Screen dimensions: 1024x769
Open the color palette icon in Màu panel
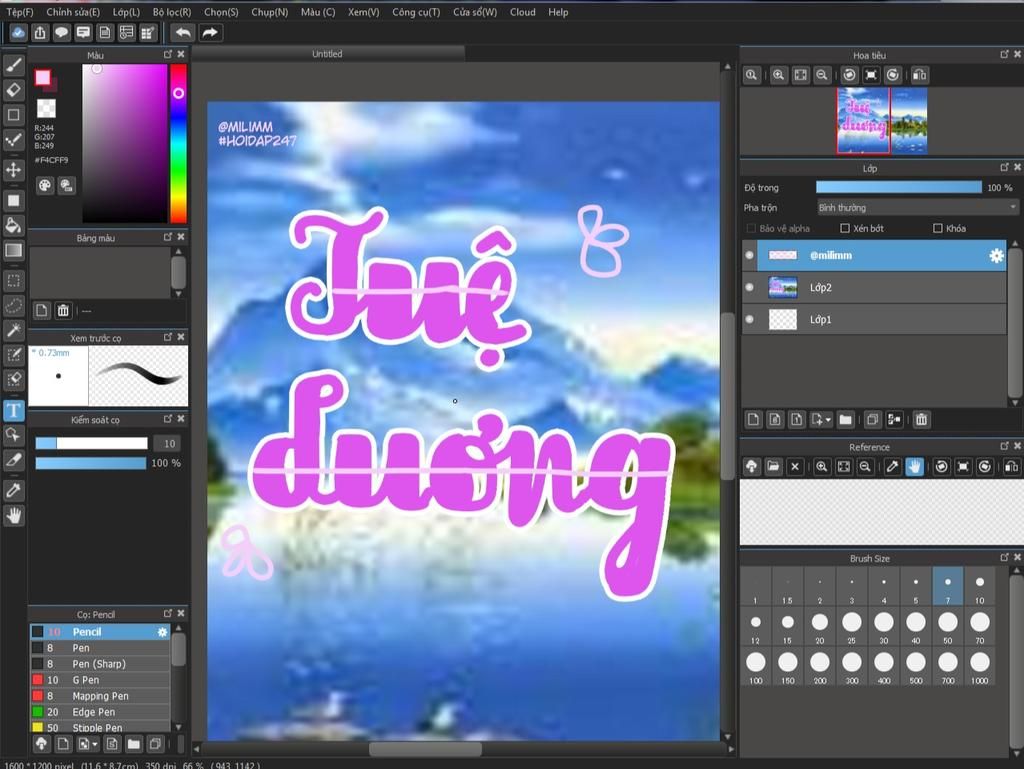(44, 186)
